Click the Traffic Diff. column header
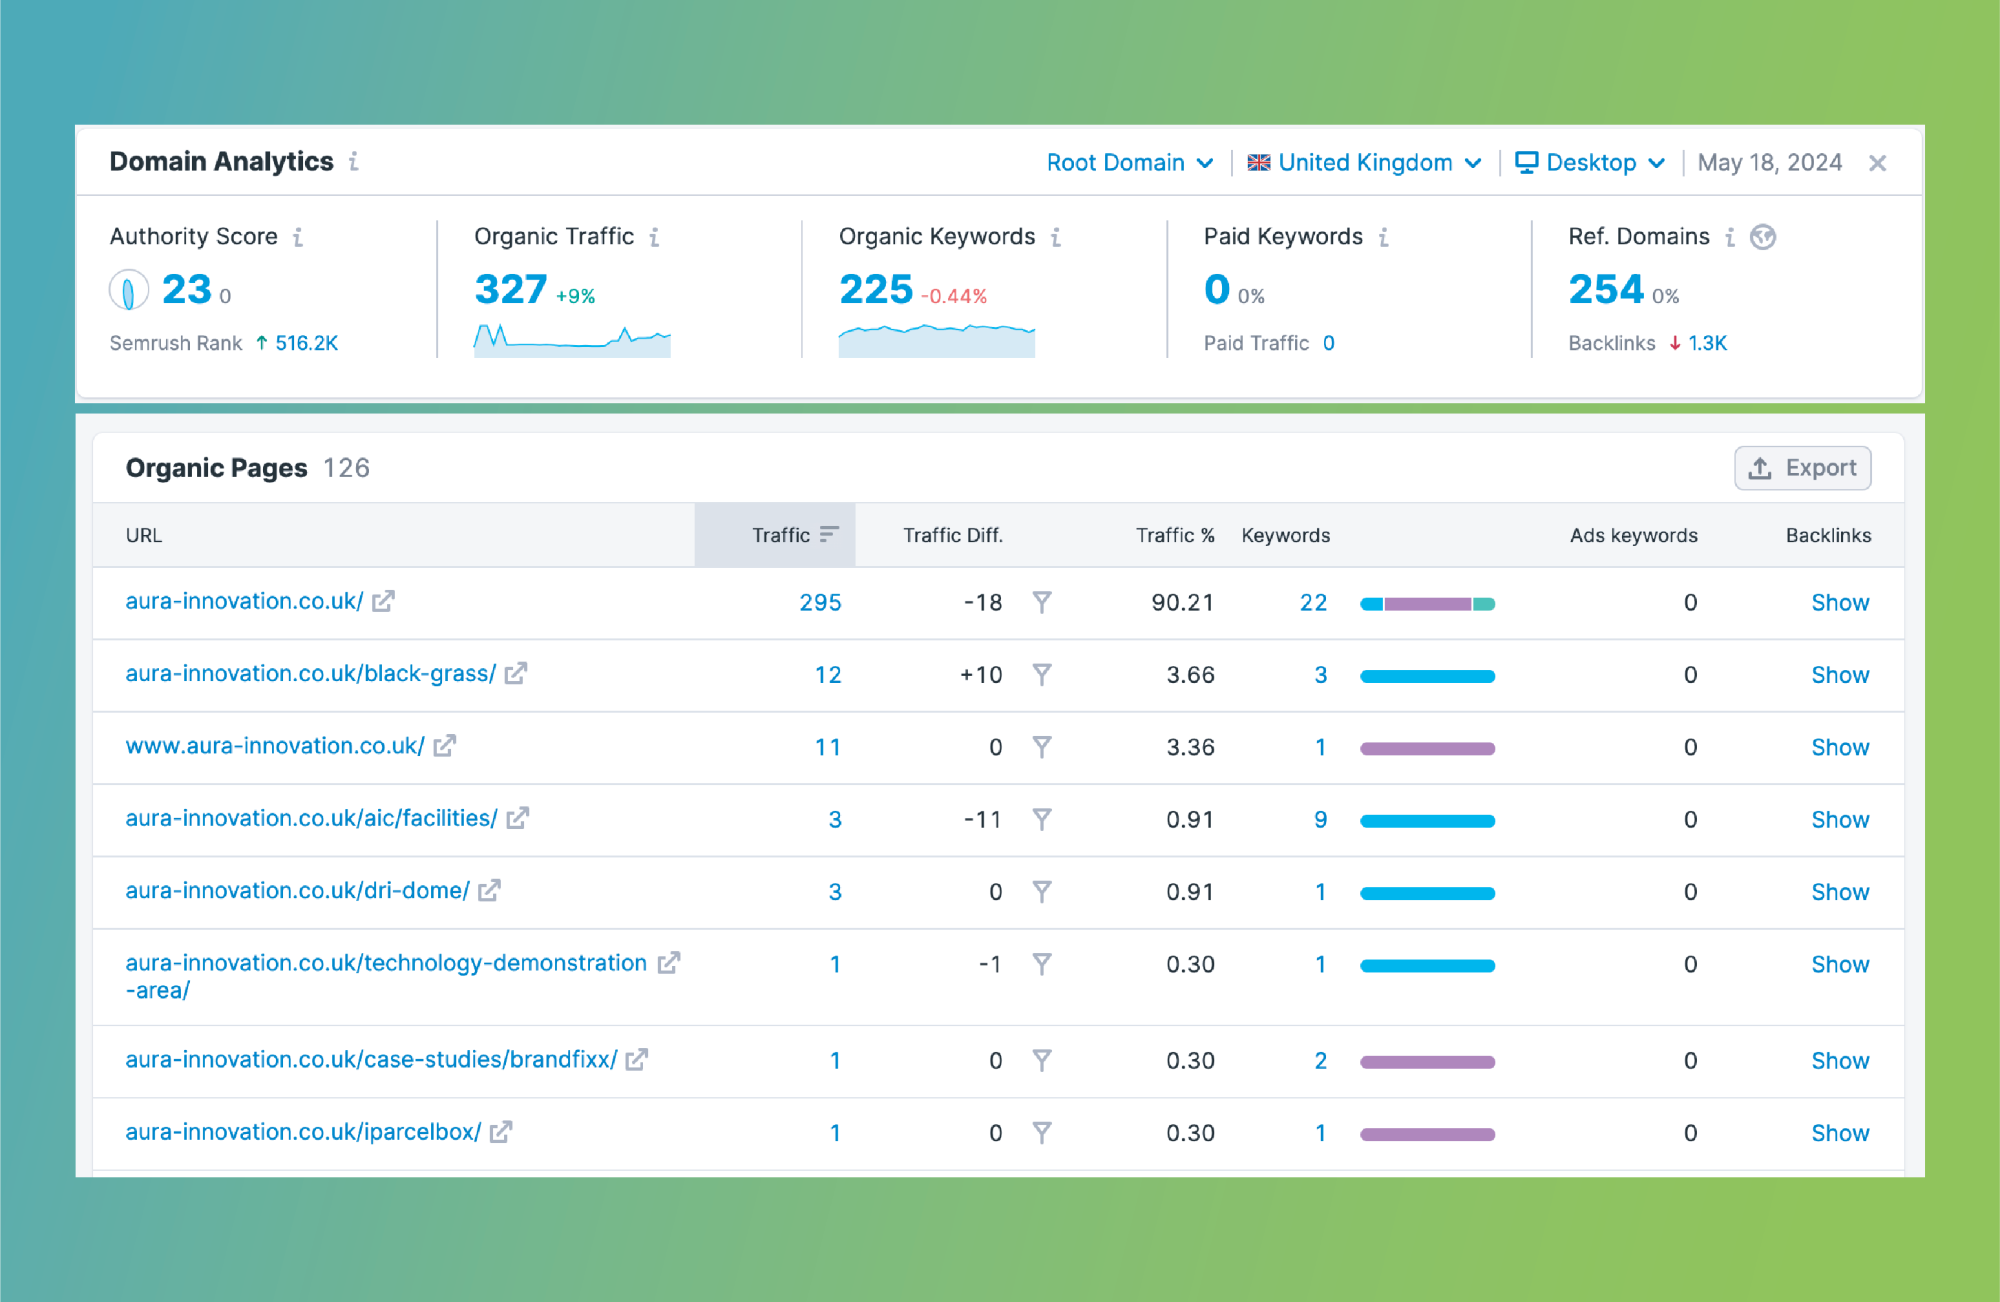The height and width of the screenshot is (1302, 2000). 953,535
